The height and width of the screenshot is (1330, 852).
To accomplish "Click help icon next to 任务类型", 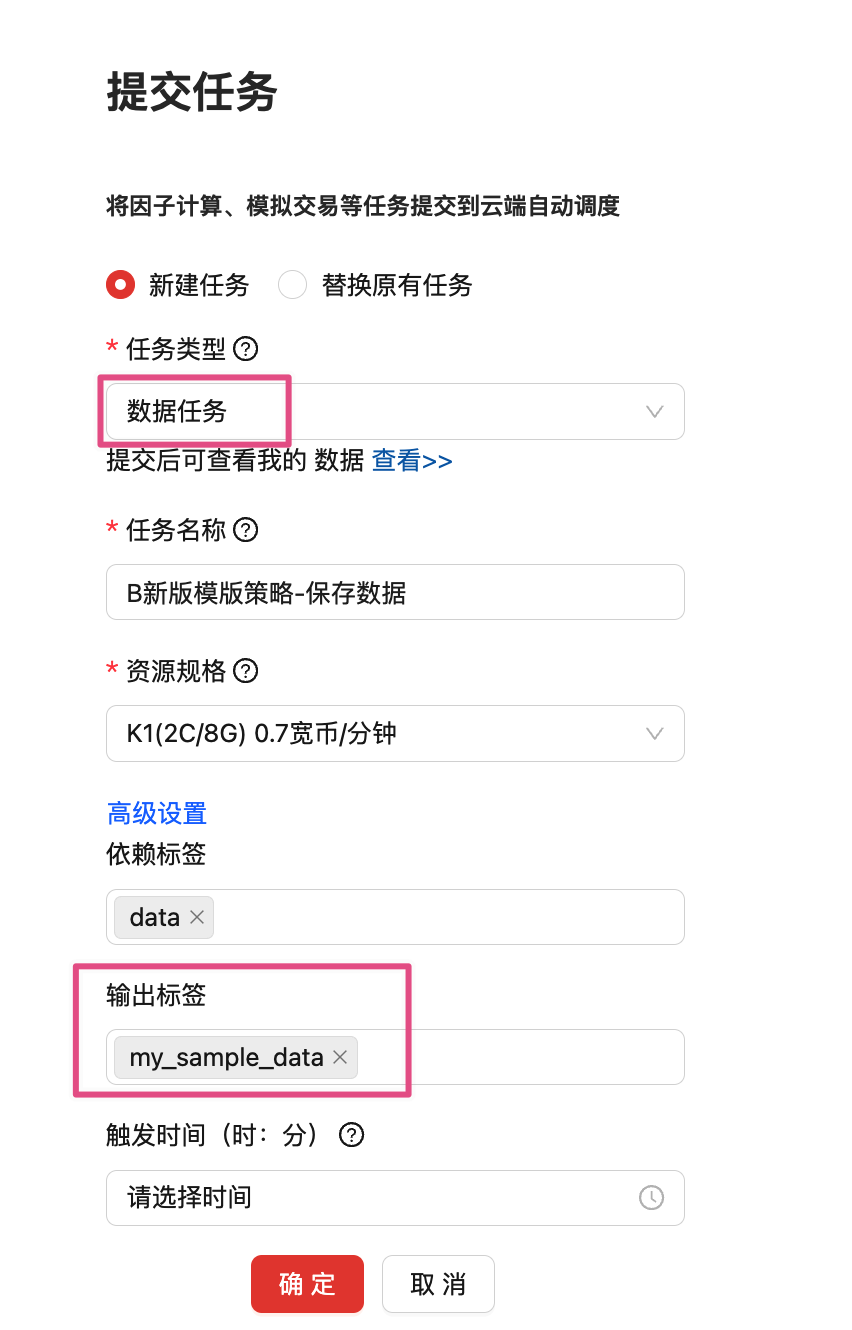I will click(x=245, y=349).
